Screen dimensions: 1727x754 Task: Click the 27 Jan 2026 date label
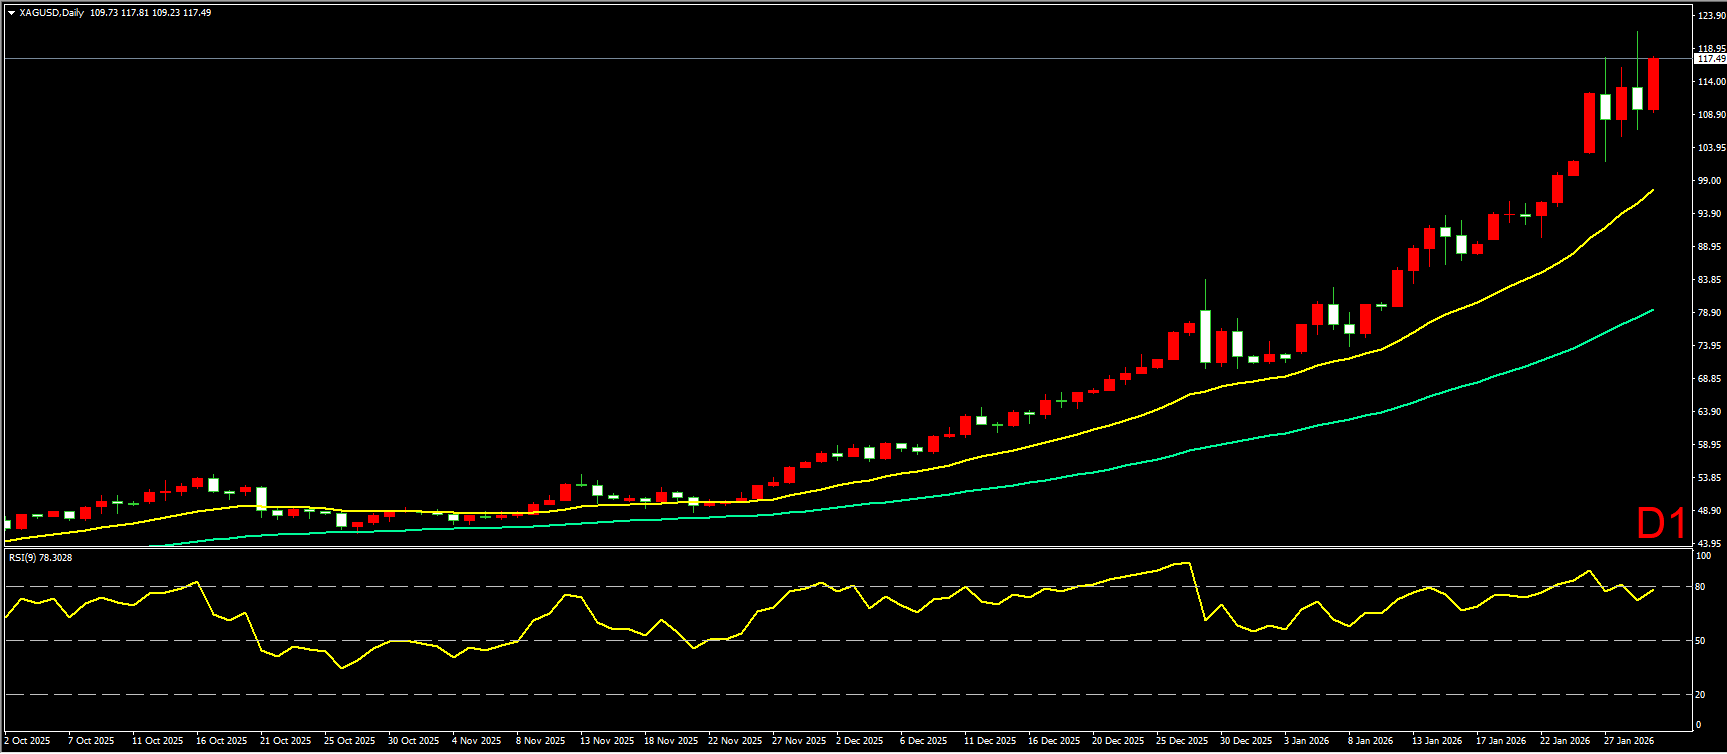[x=1629, y=741]
